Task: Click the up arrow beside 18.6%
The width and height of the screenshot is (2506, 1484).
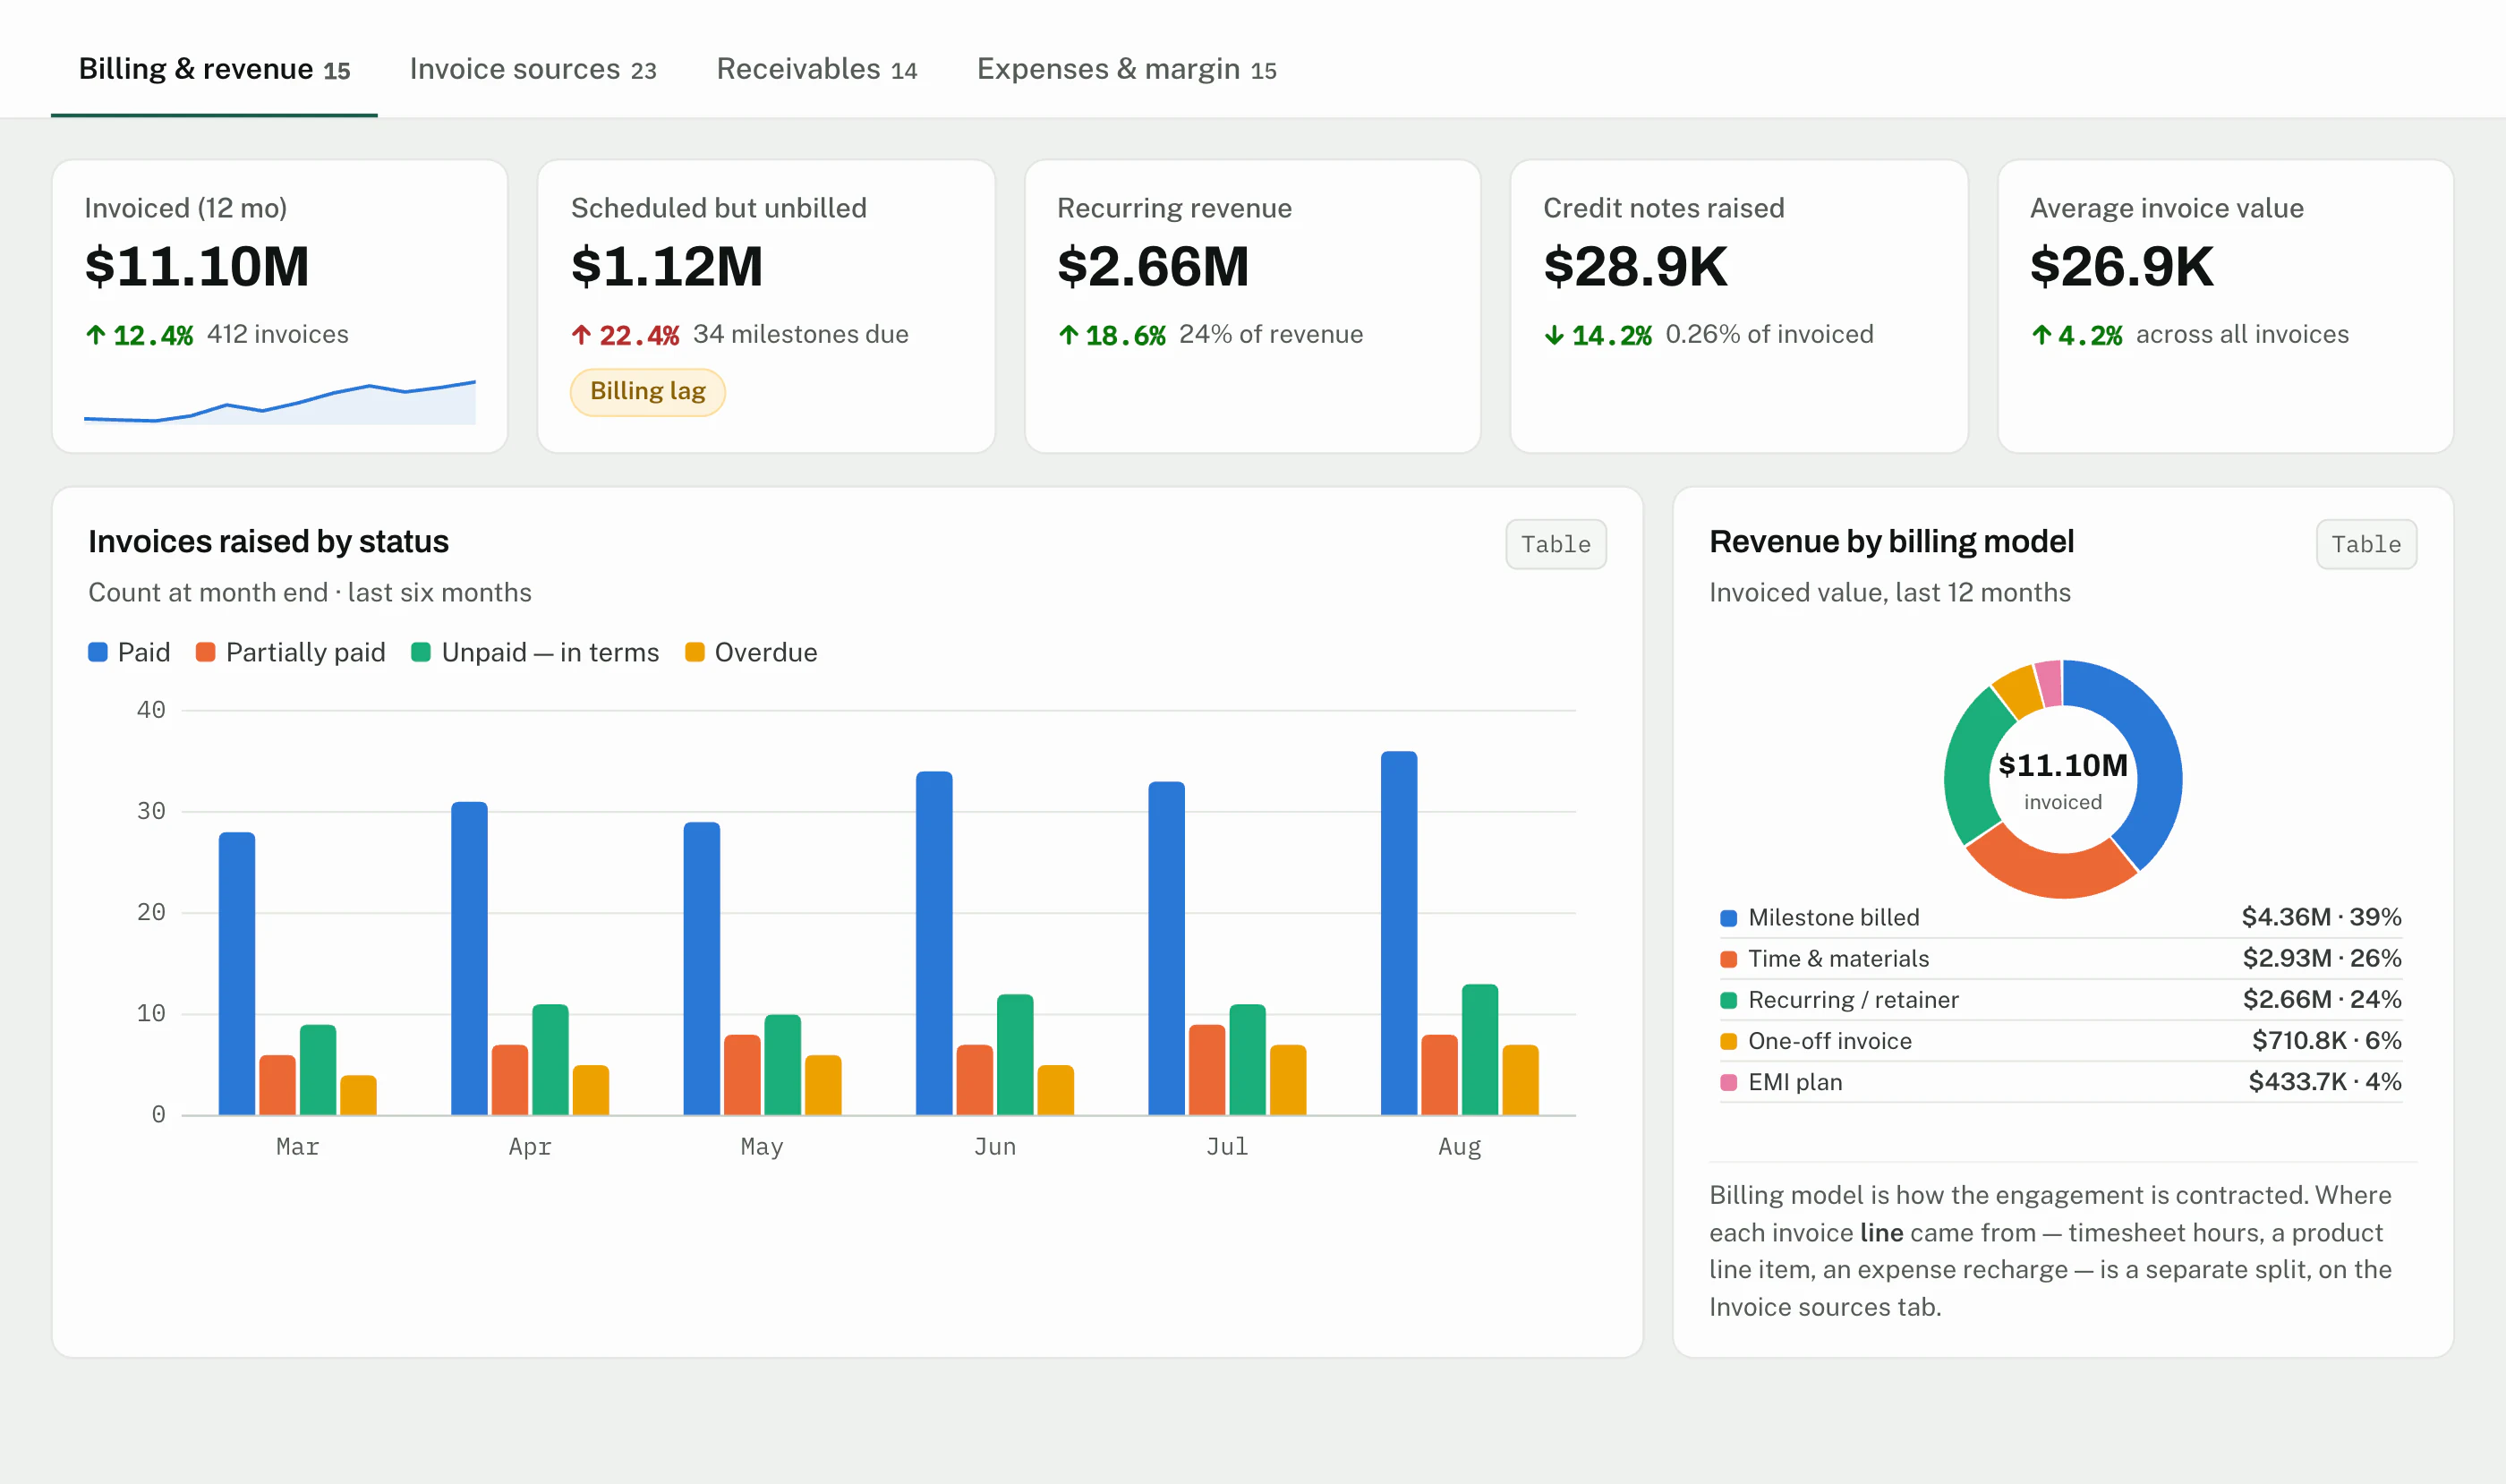Action: pyautogui.click(x=1068, y=335)
